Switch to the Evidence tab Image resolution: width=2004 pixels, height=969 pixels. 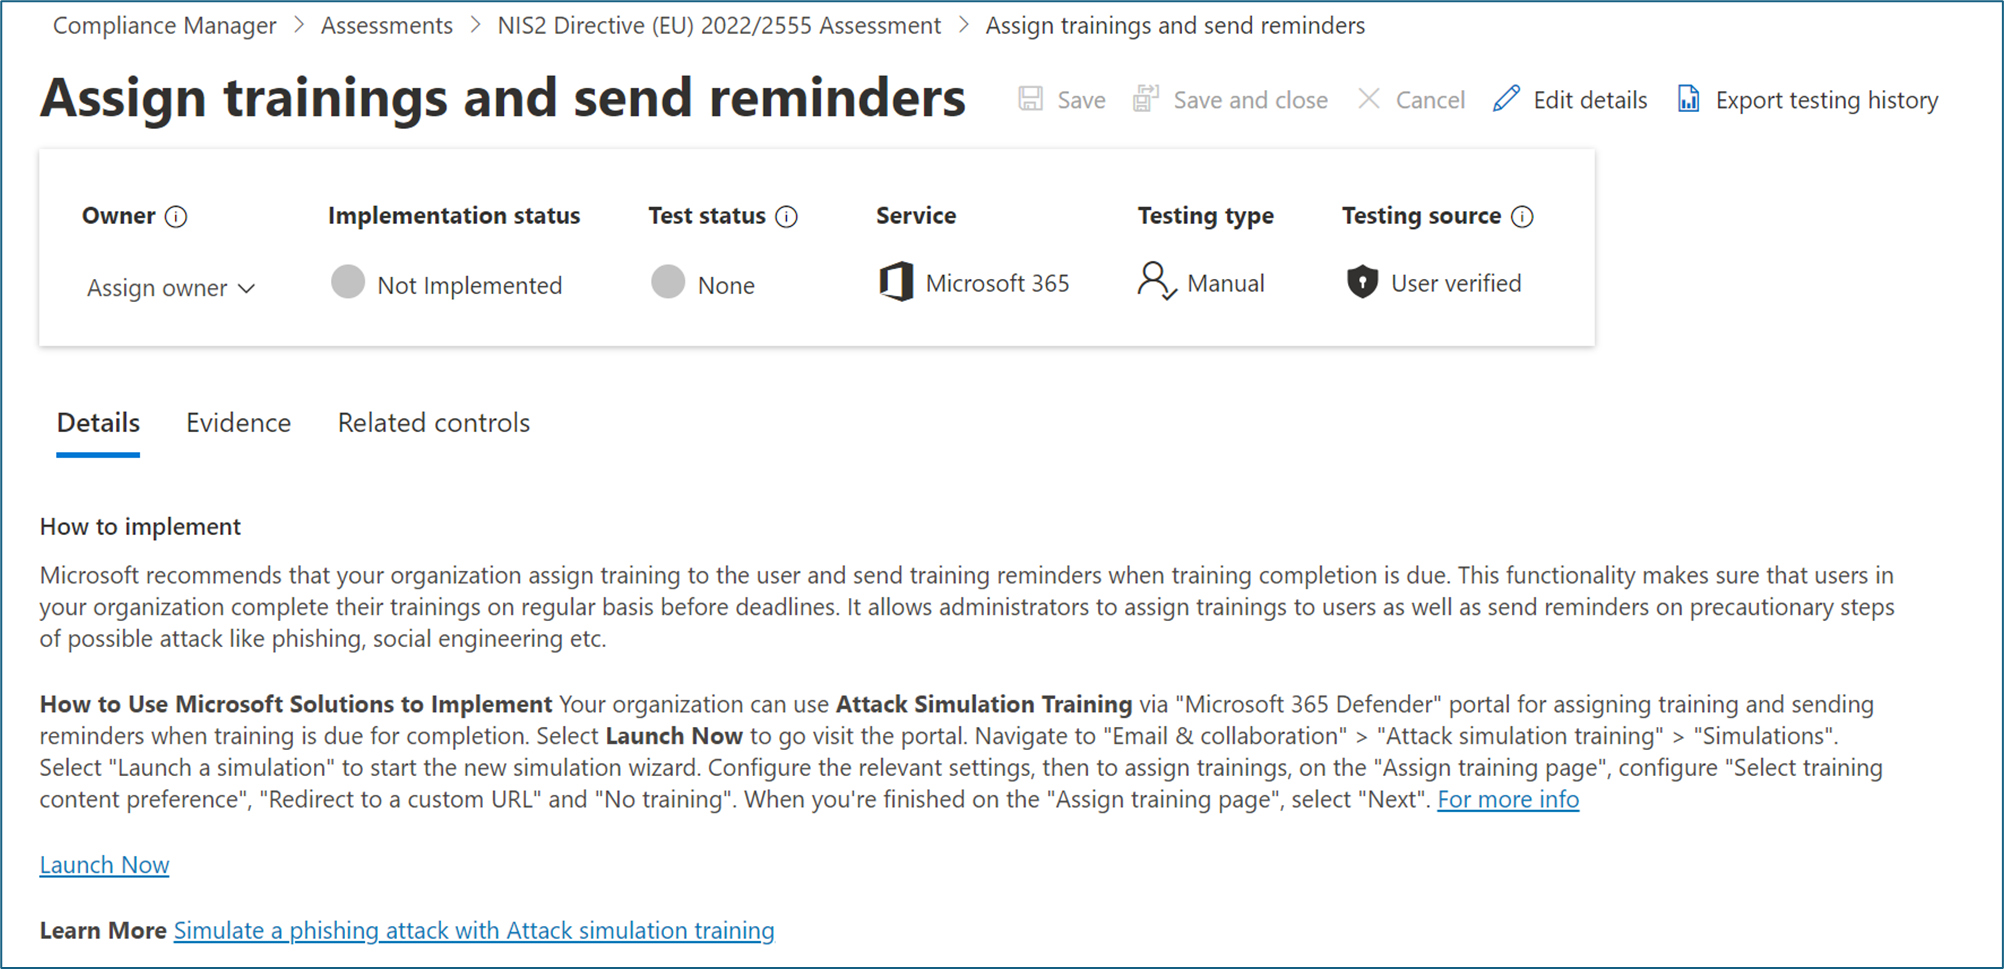coord(238,423)
